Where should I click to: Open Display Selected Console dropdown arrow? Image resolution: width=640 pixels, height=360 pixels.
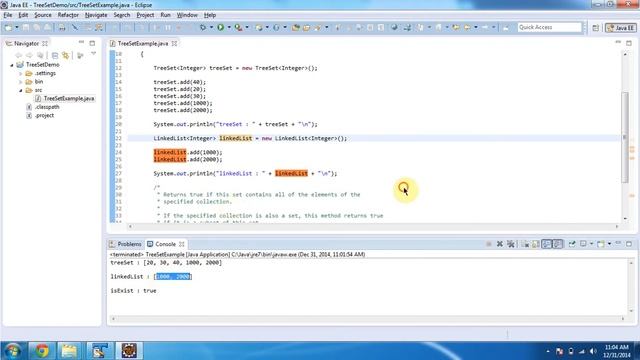591,244
